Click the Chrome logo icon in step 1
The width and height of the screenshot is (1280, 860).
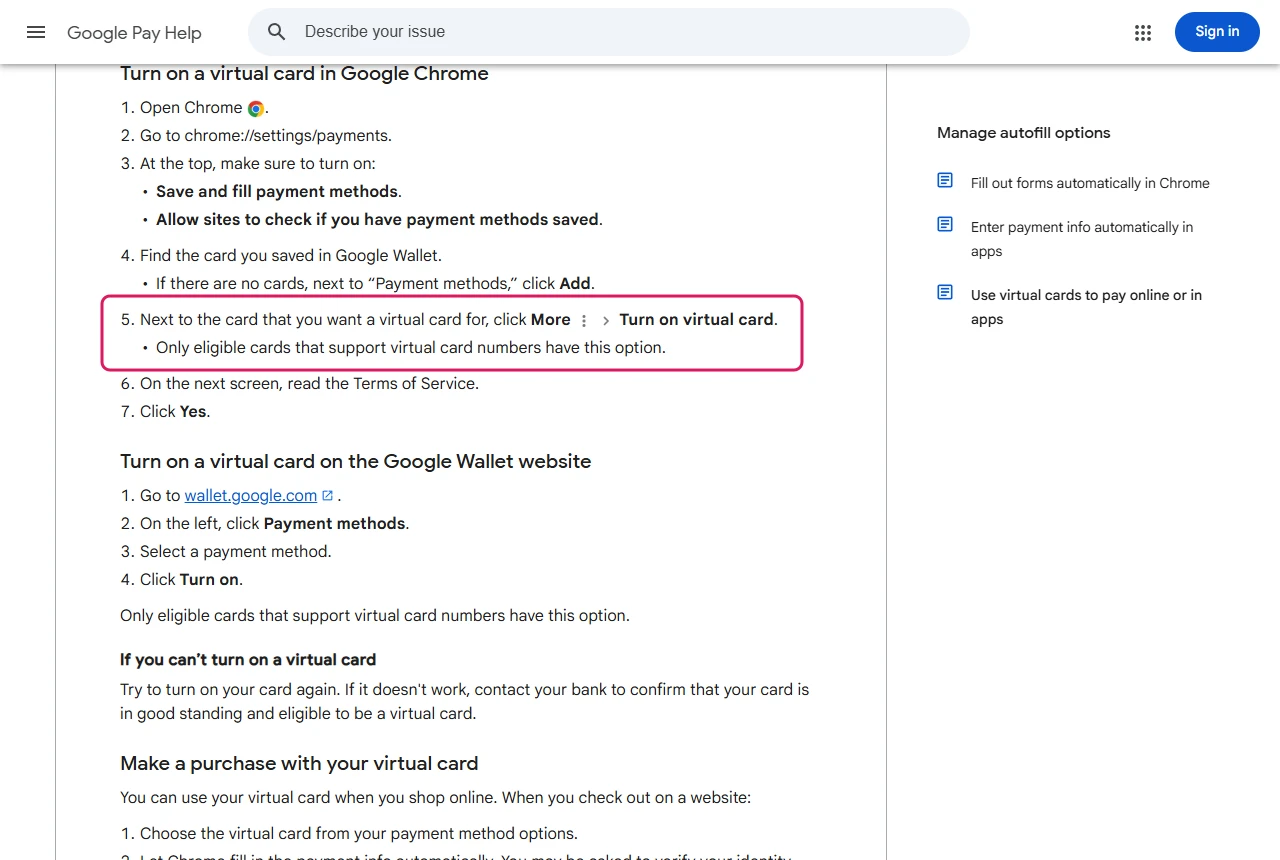[256, 108]
